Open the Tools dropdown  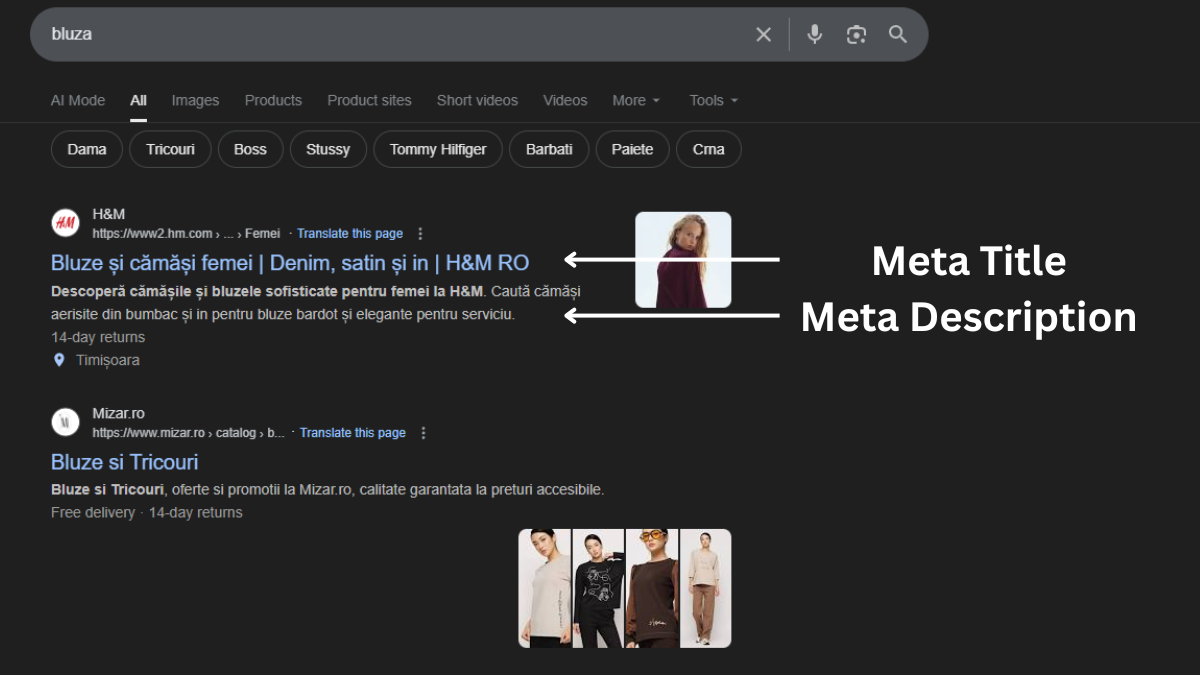pos(713,101)
